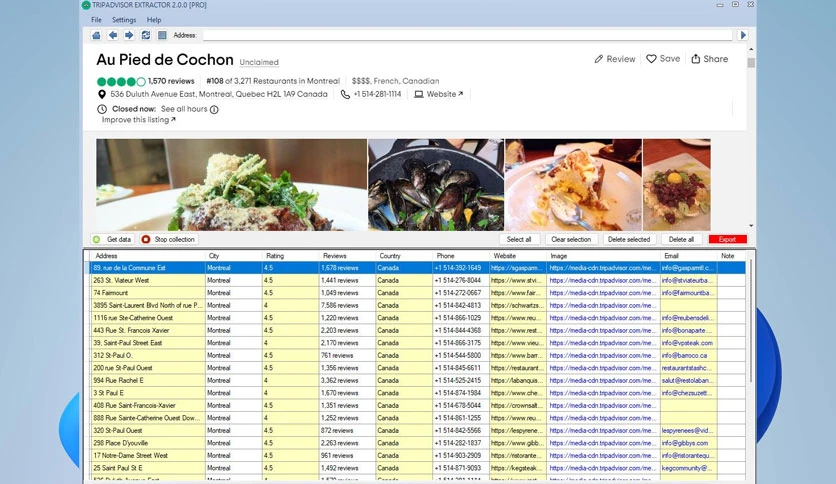Open the large salad dish photo
Viewport: 836px width, 484px height.
coord(231,185)
